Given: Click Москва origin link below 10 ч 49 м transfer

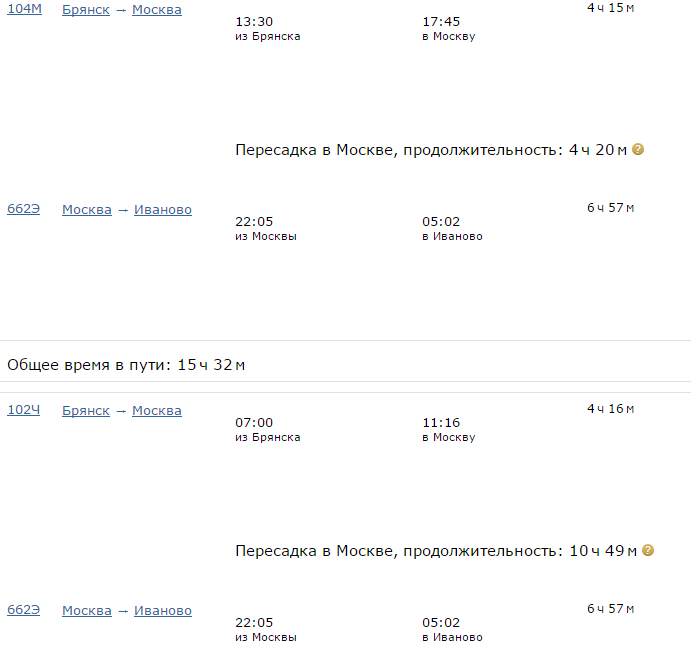Looking at the screenshot, I should coord(87,610).
